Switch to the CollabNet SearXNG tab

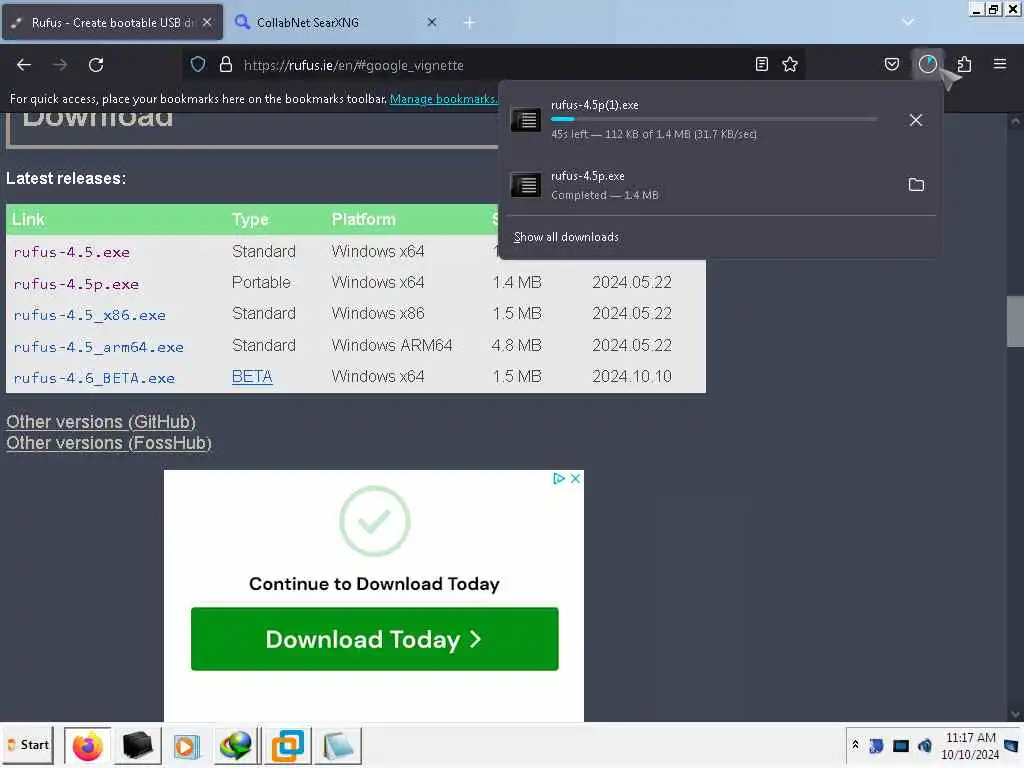click(334, 22)
